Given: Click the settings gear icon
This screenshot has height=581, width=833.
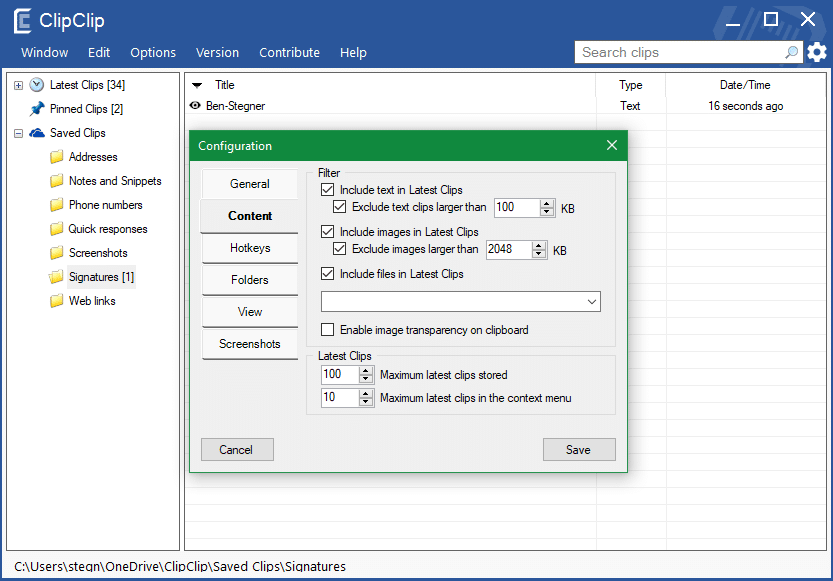Looking at the screenshot, I should (817, 52).
